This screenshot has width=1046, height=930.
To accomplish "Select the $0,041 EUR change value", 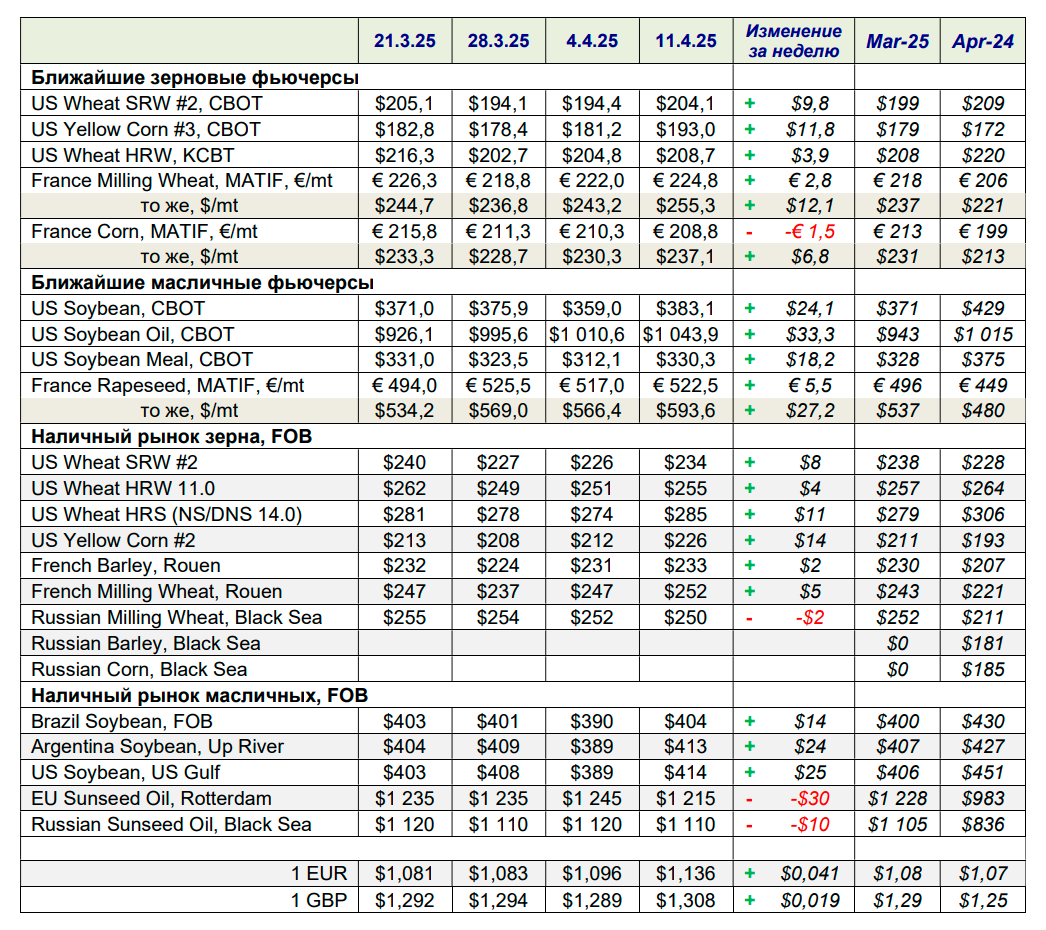I will click(x=810, y=874).
